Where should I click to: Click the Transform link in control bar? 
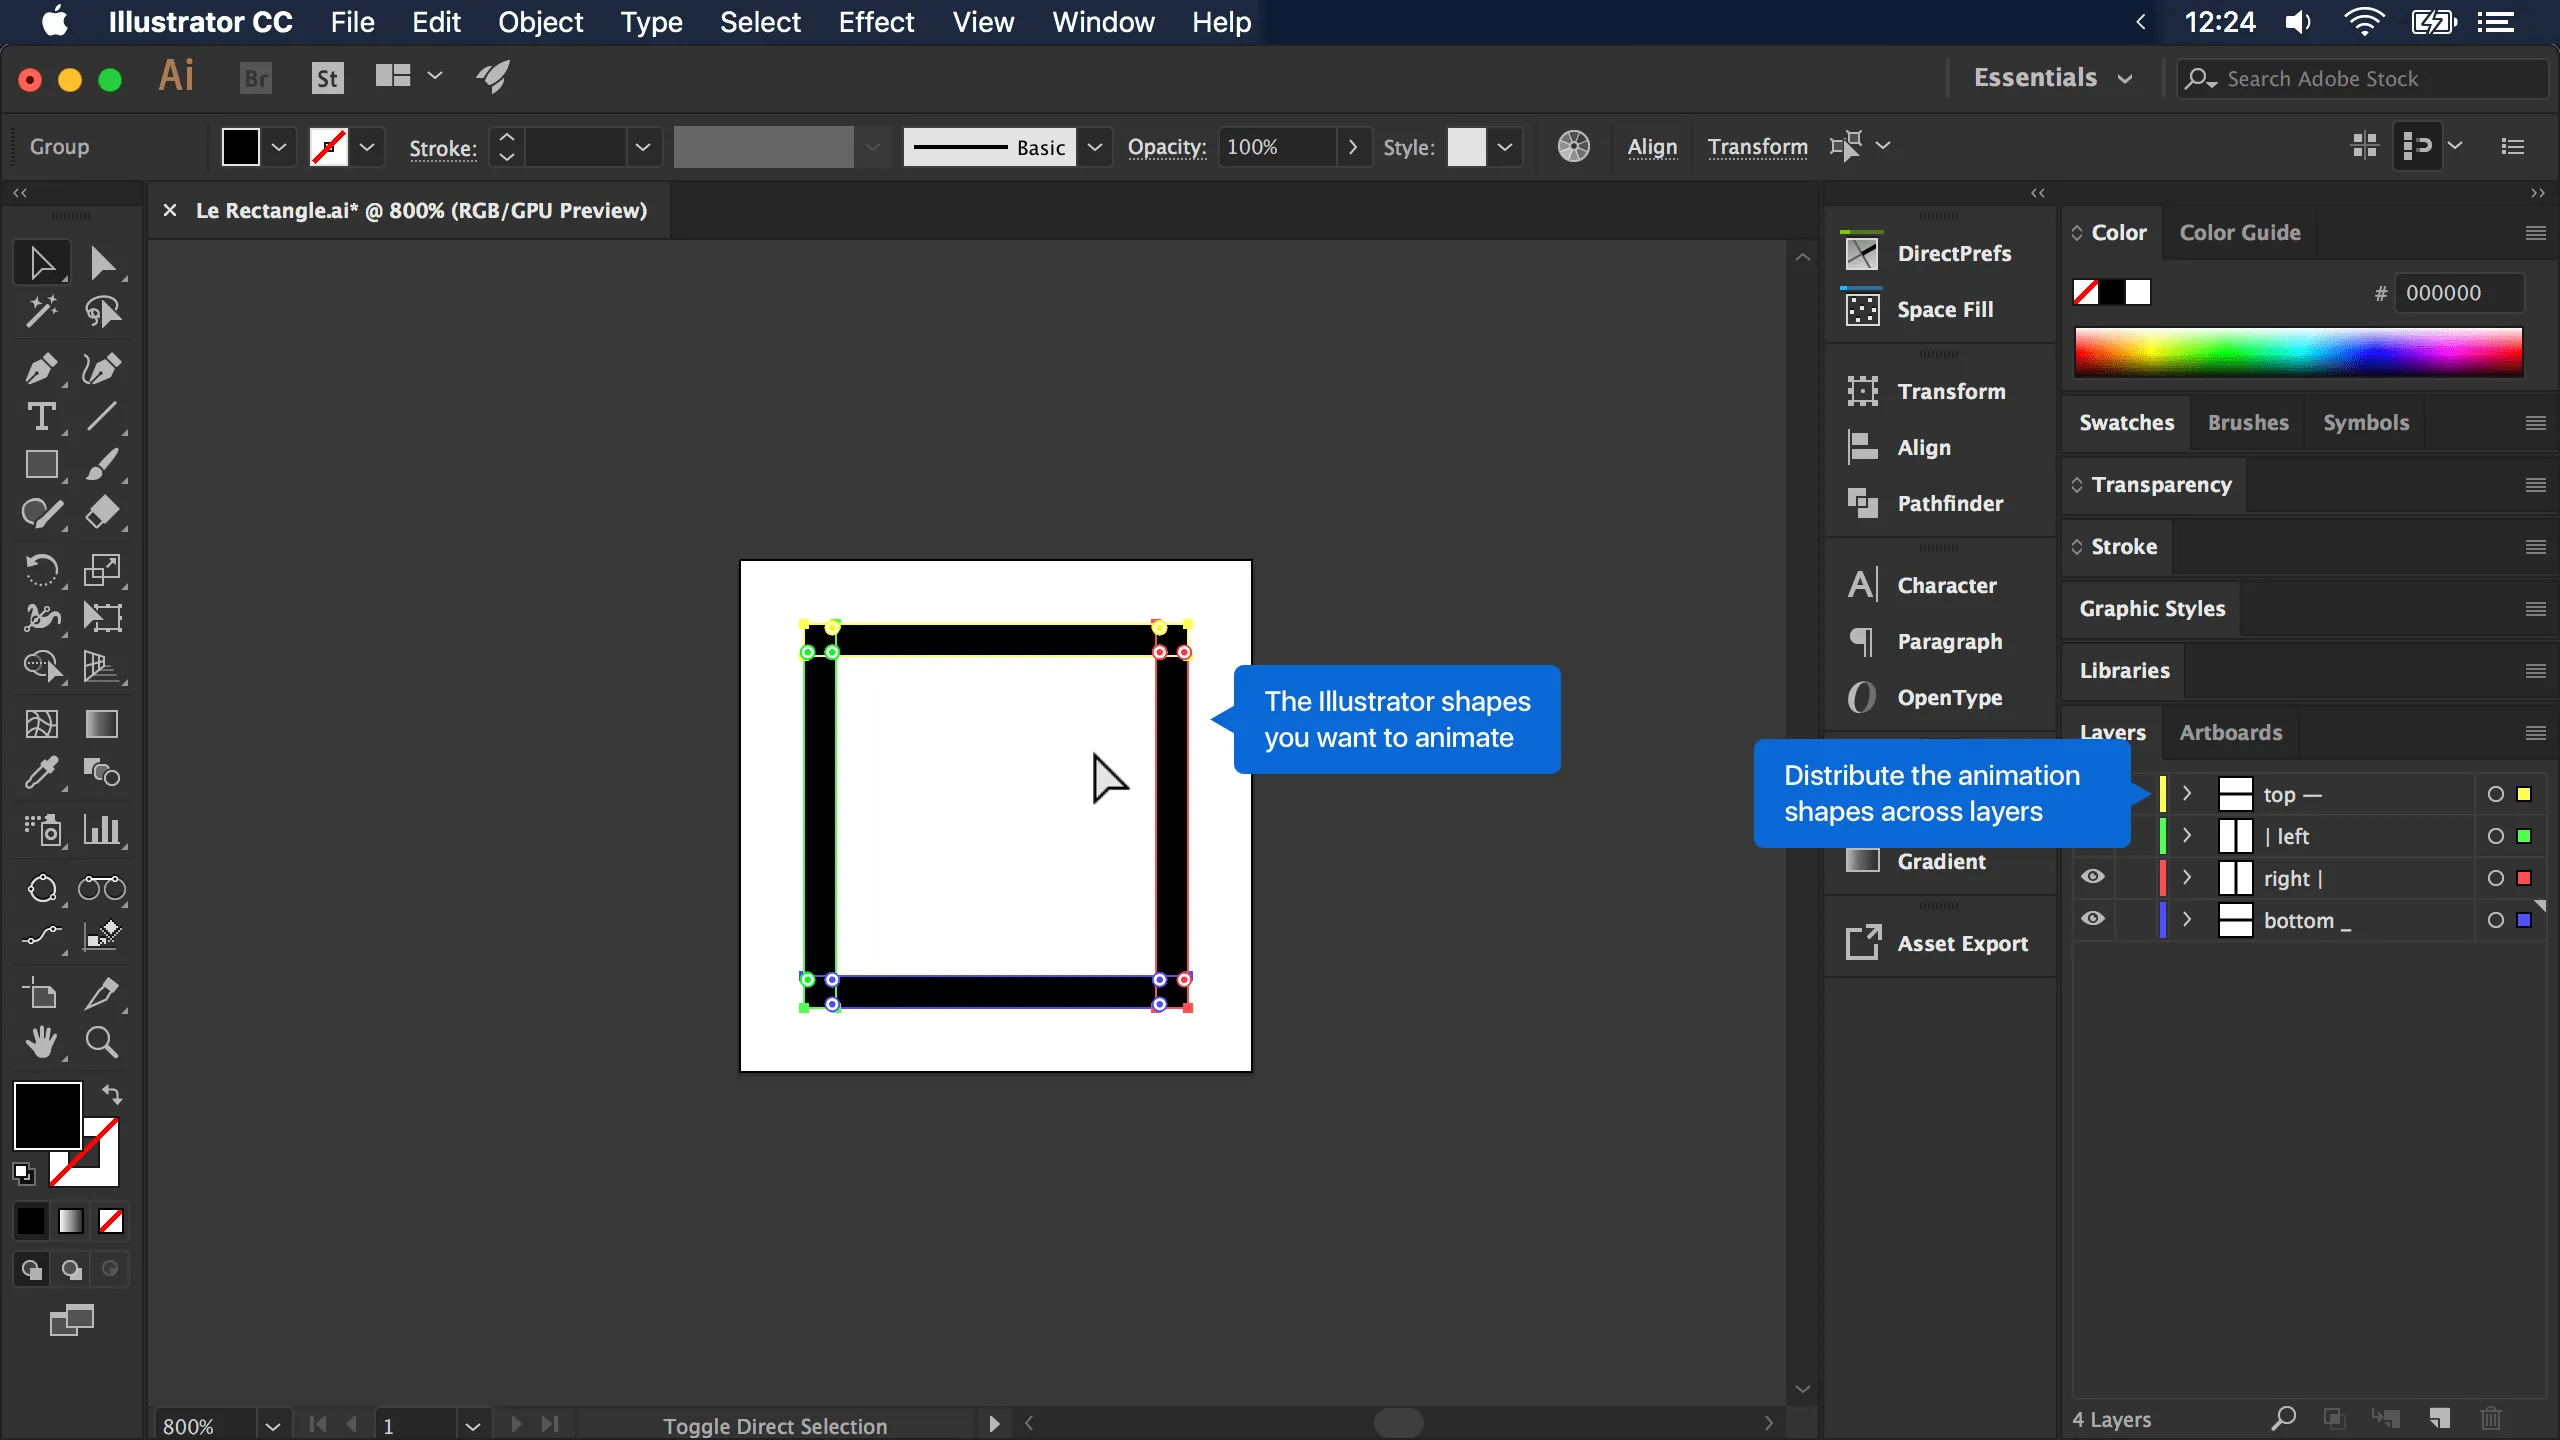pyautogui.click(x=1757, y=147)
